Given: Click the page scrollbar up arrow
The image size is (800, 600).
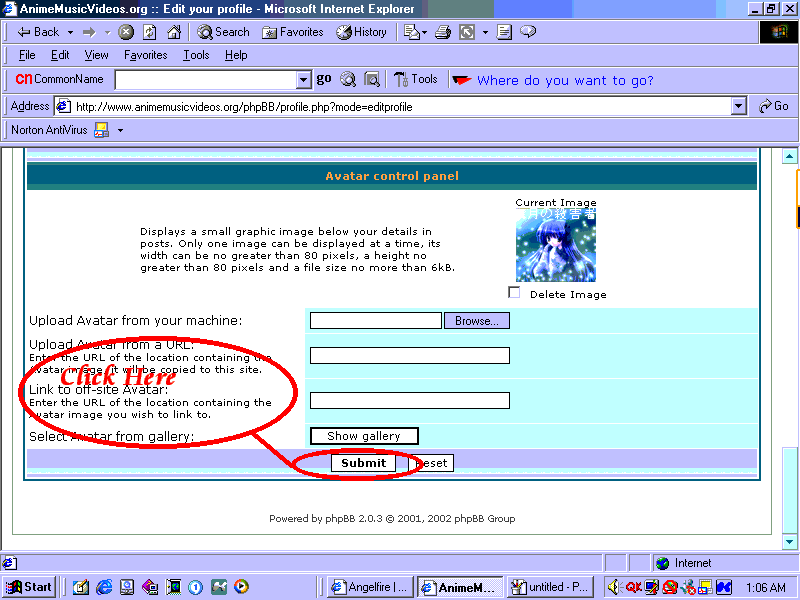Looking at the screenshot, I should click(789, 156).
